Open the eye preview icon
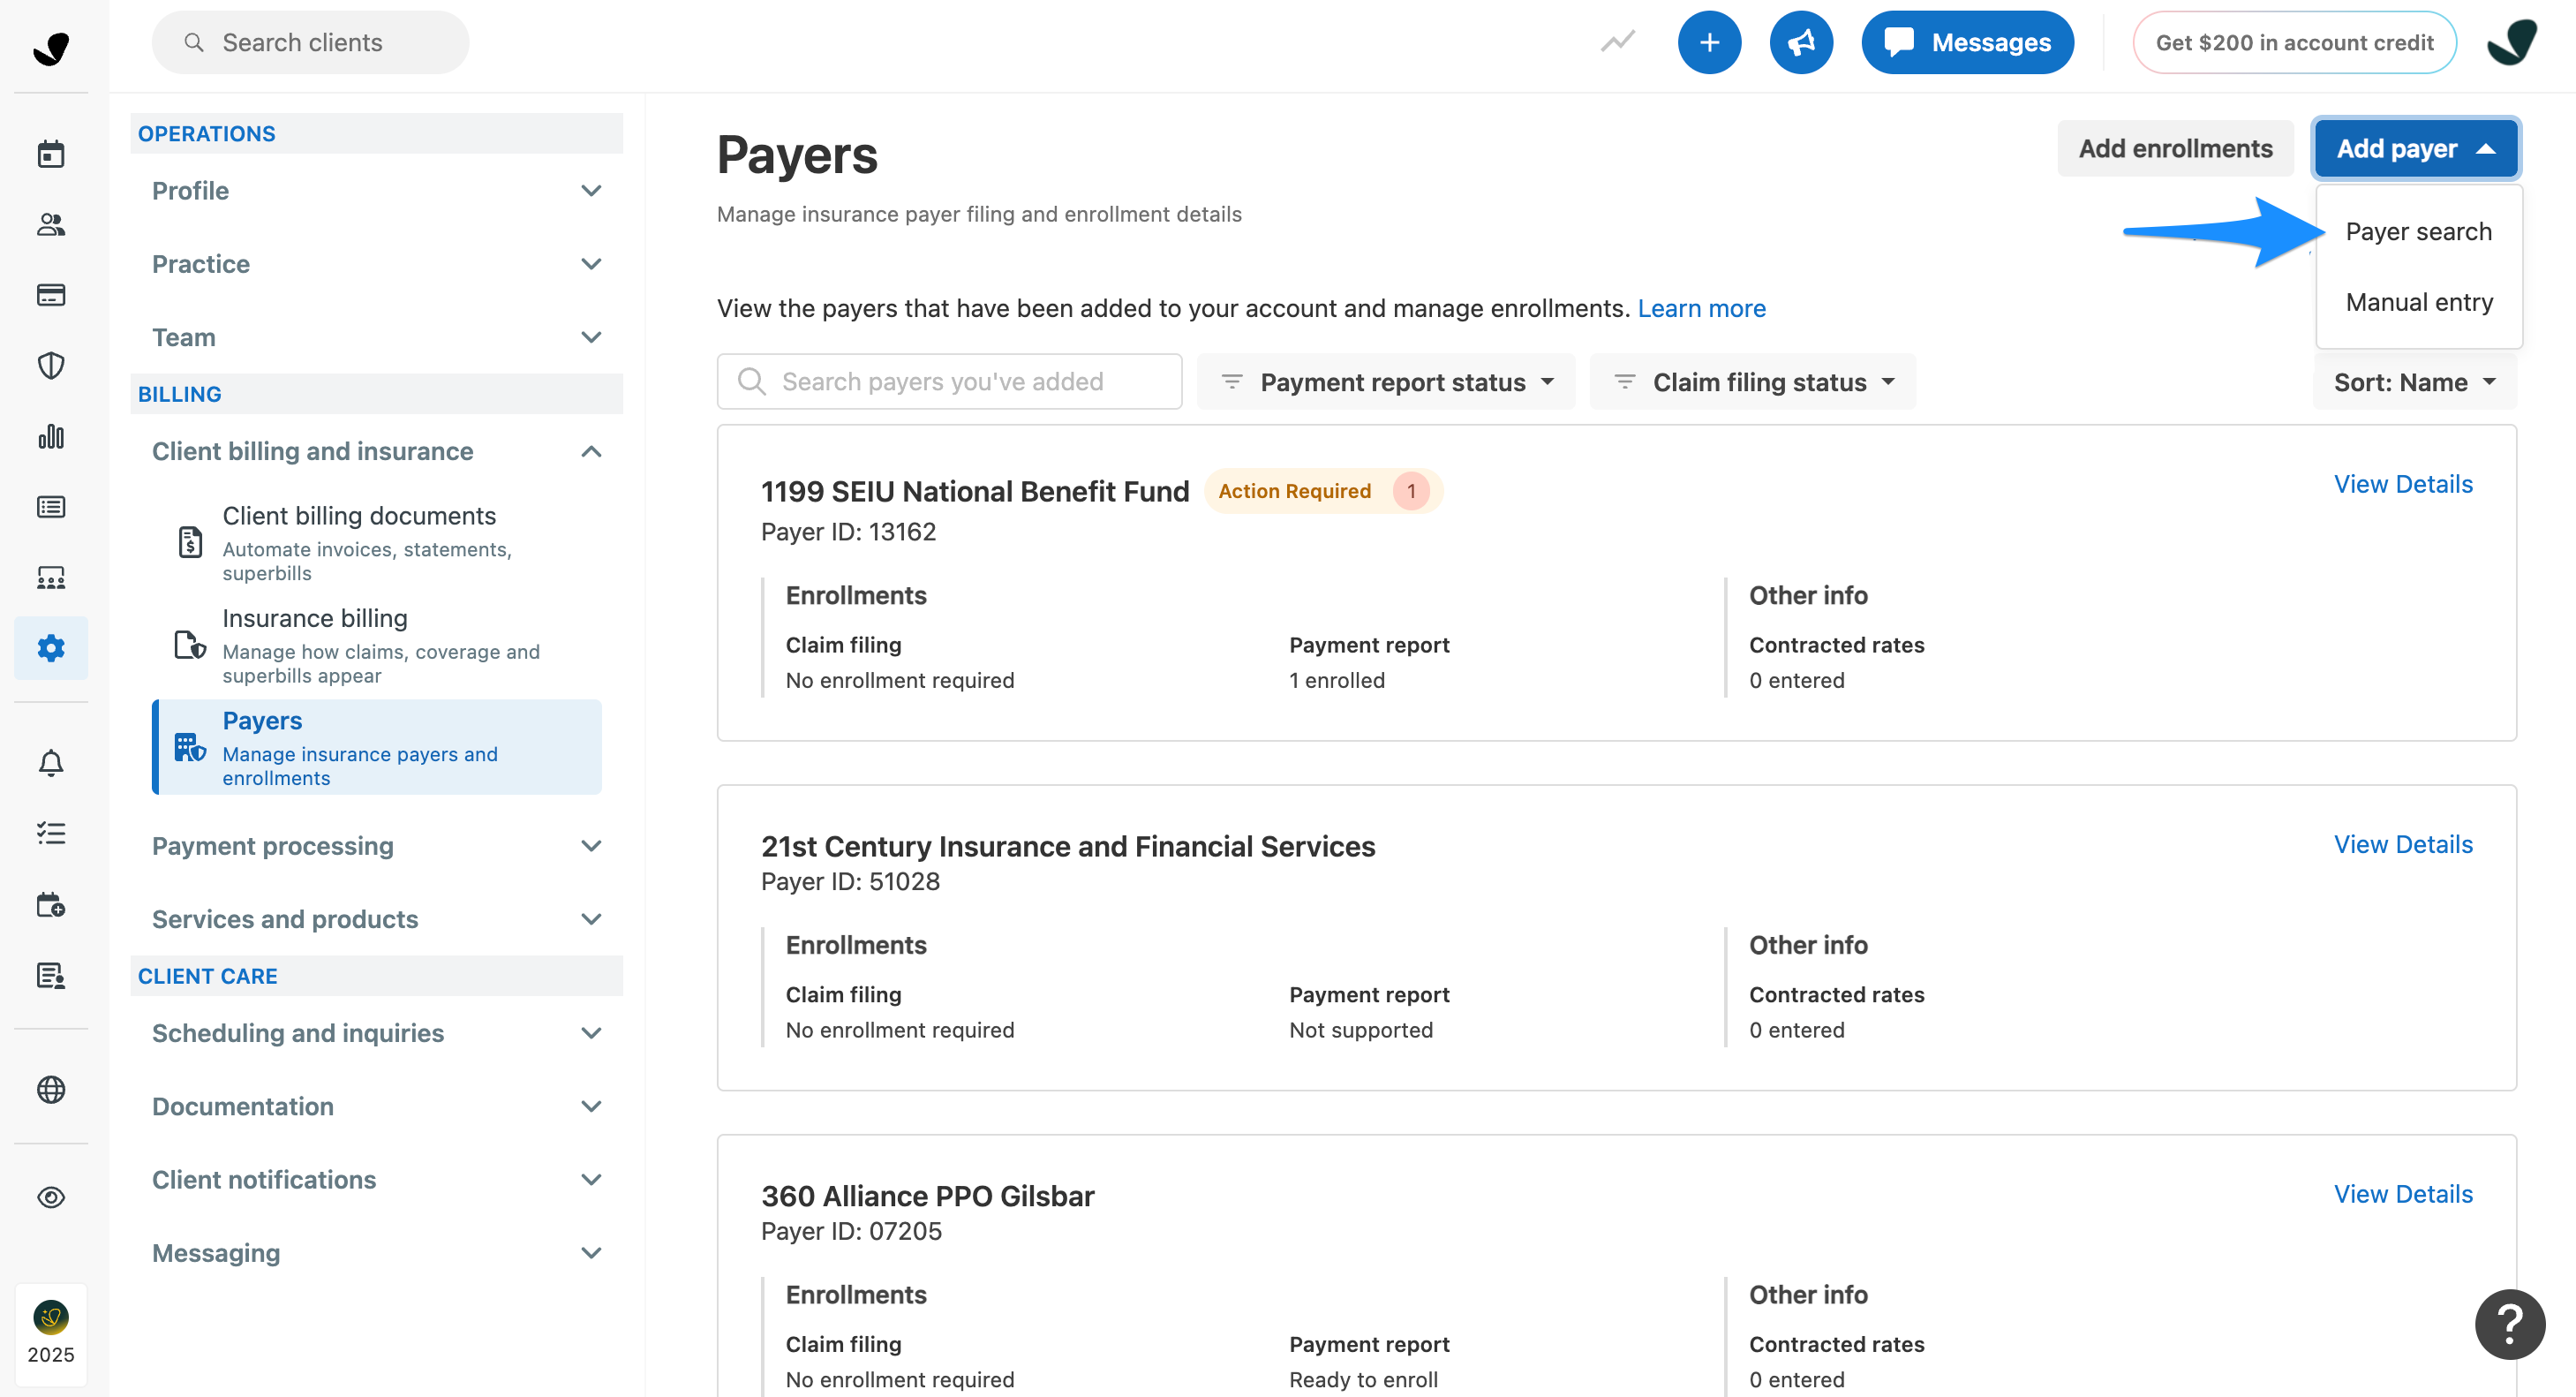This screenshot has height=1397, width=2576. [51, 1198]
